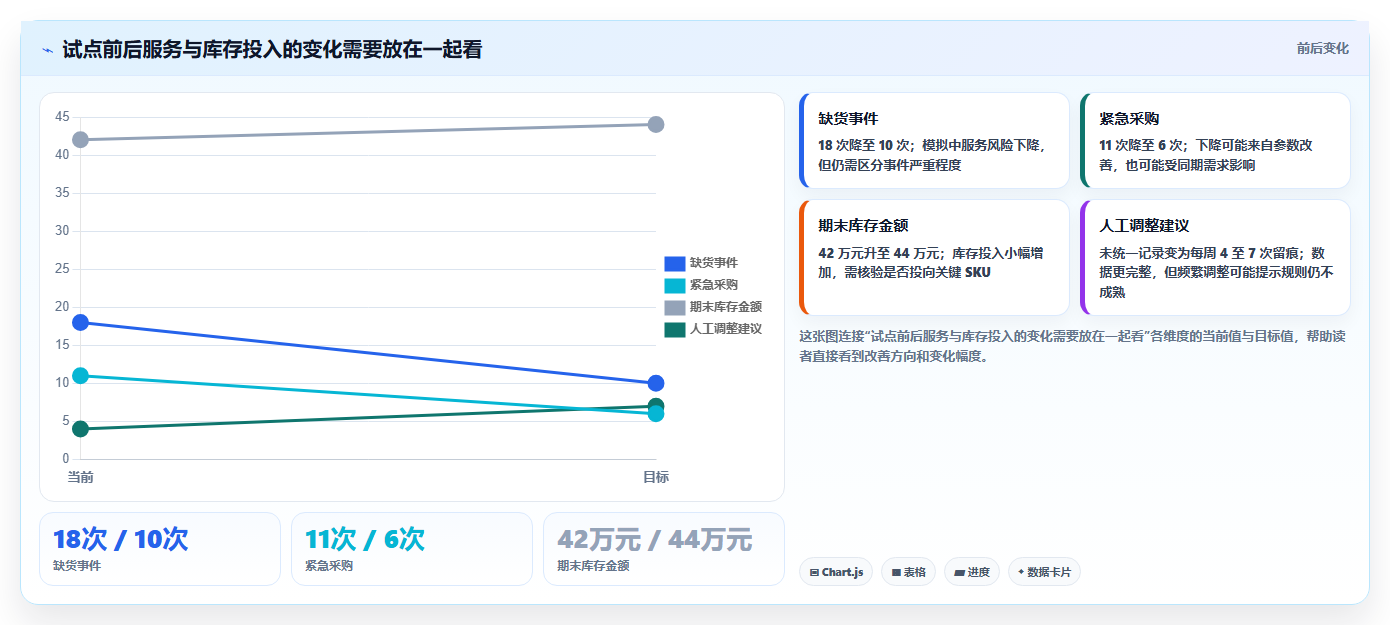The height and width of the screenshot is (625, 1390).
Task: Open the 缺货事件 summary card at top right
Action: (x=934, y=140)
